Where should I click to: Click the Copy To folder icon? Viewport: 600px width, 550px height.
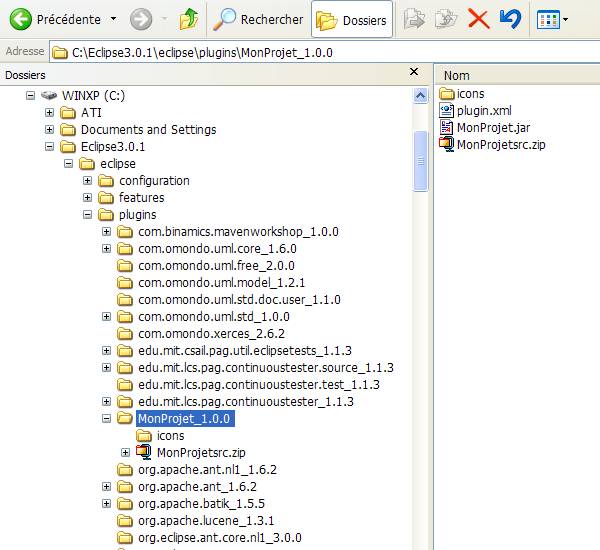tap(446, 19)
